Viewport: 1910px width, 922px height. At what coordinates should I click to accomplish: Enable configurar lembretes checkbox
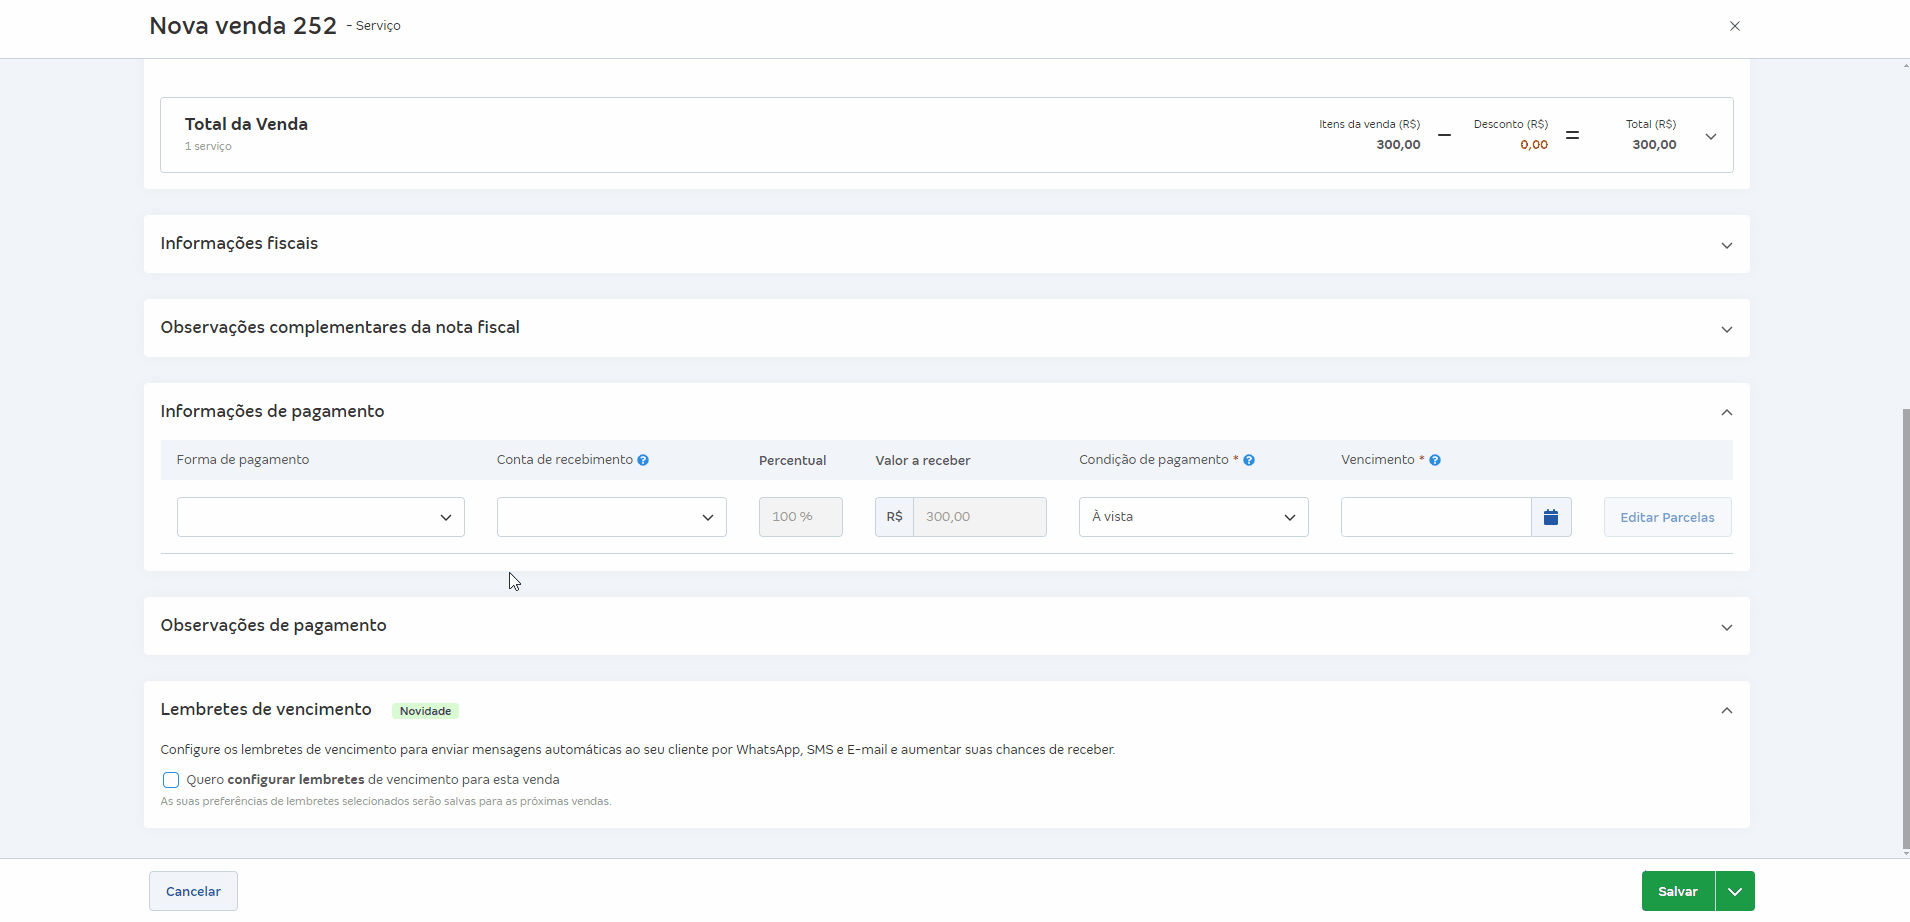(171, 780)
